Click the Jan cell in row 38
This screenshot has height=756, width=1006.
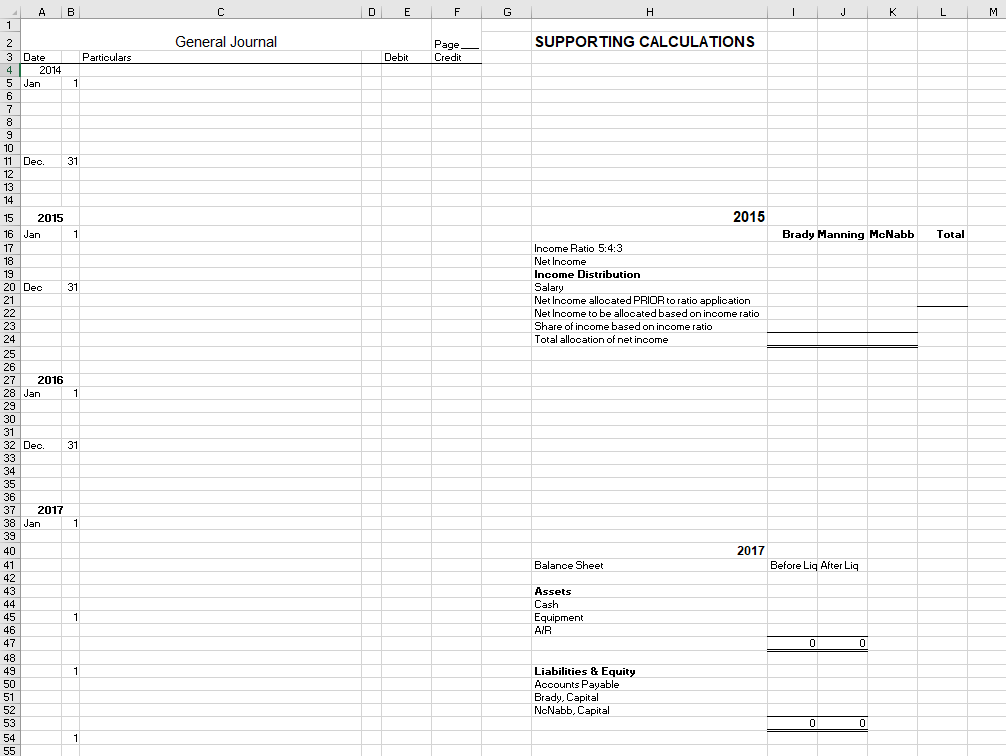tap(41, 523)
